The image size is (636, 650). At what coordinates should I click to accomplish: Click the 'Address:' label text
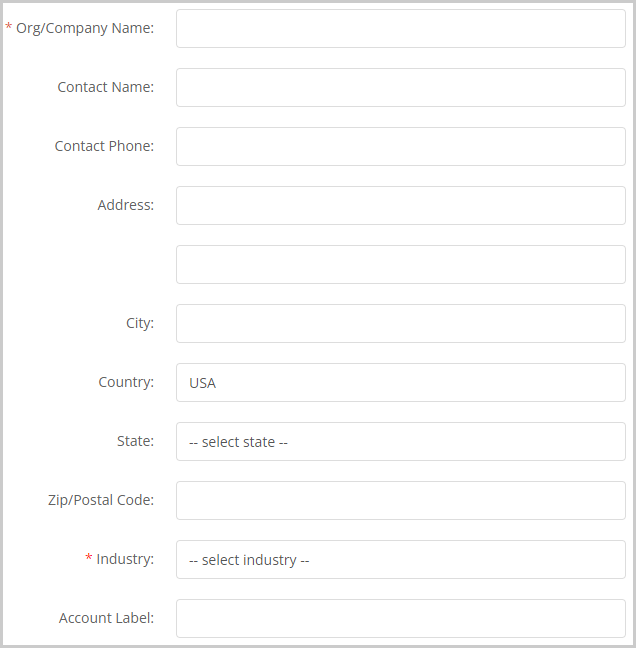[x=126, y=205]
